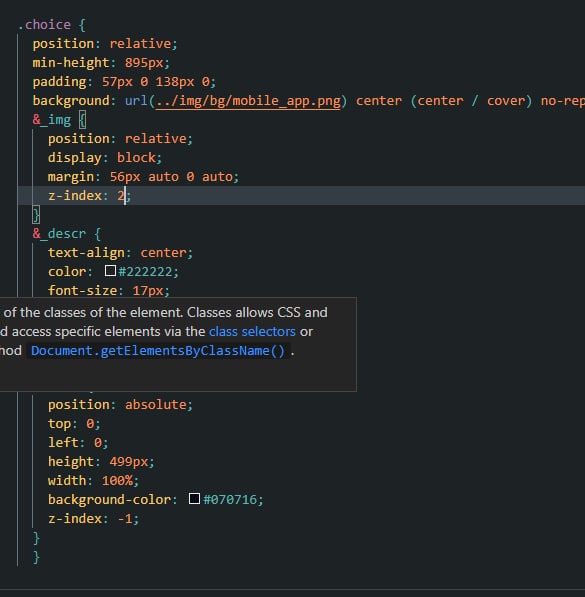Click the .choice selector text

45,25
